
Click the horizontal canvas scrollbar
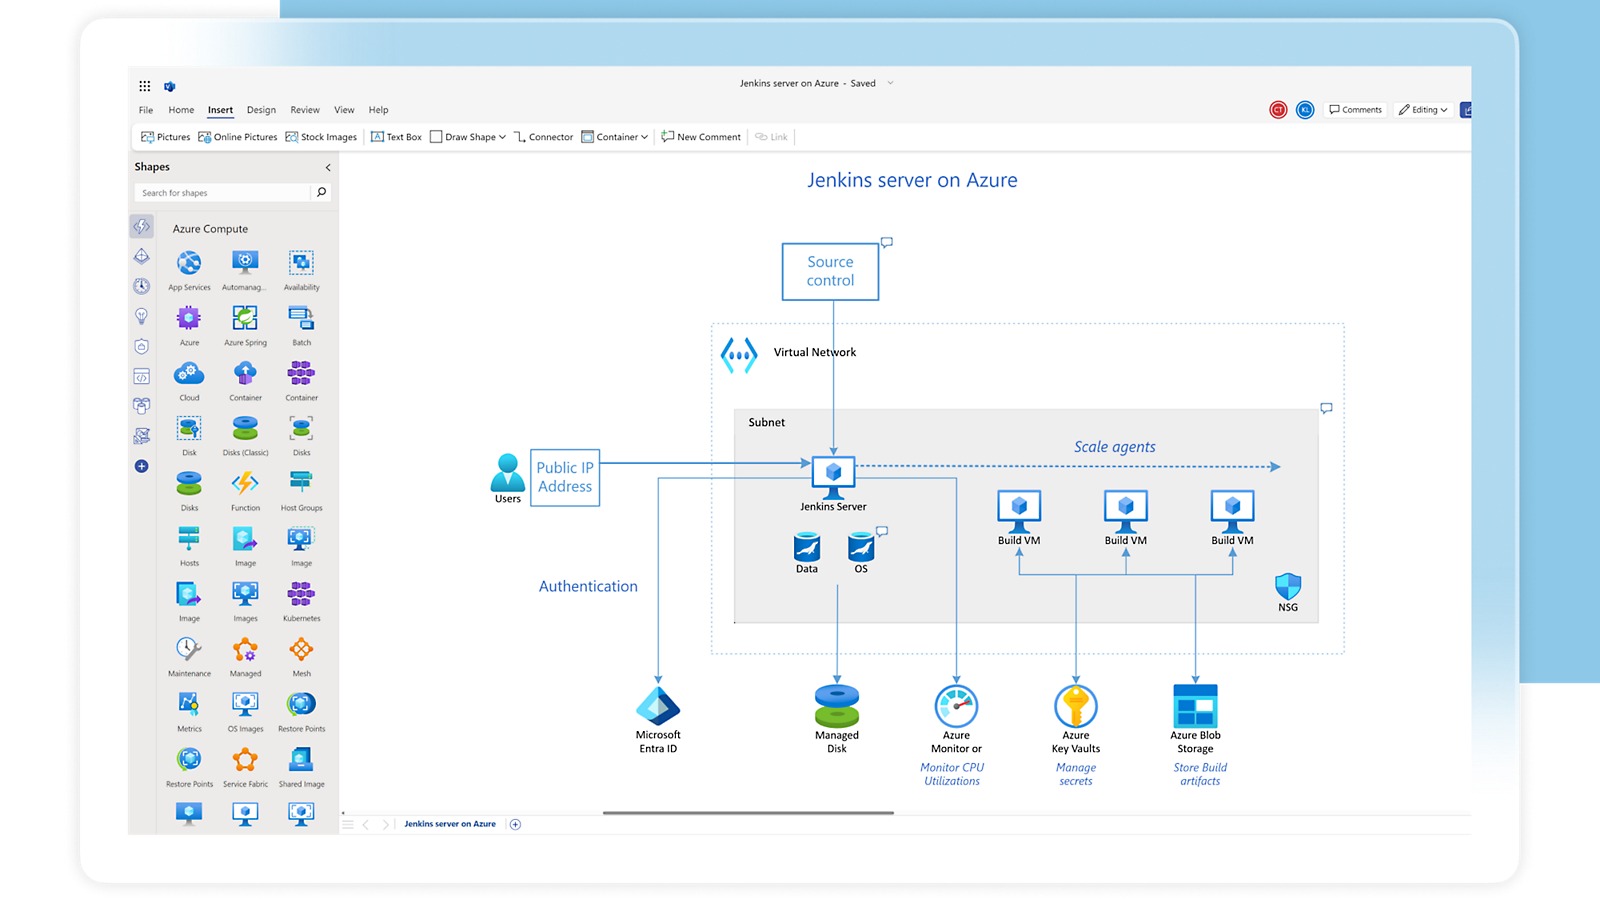(x=748, y=813)
